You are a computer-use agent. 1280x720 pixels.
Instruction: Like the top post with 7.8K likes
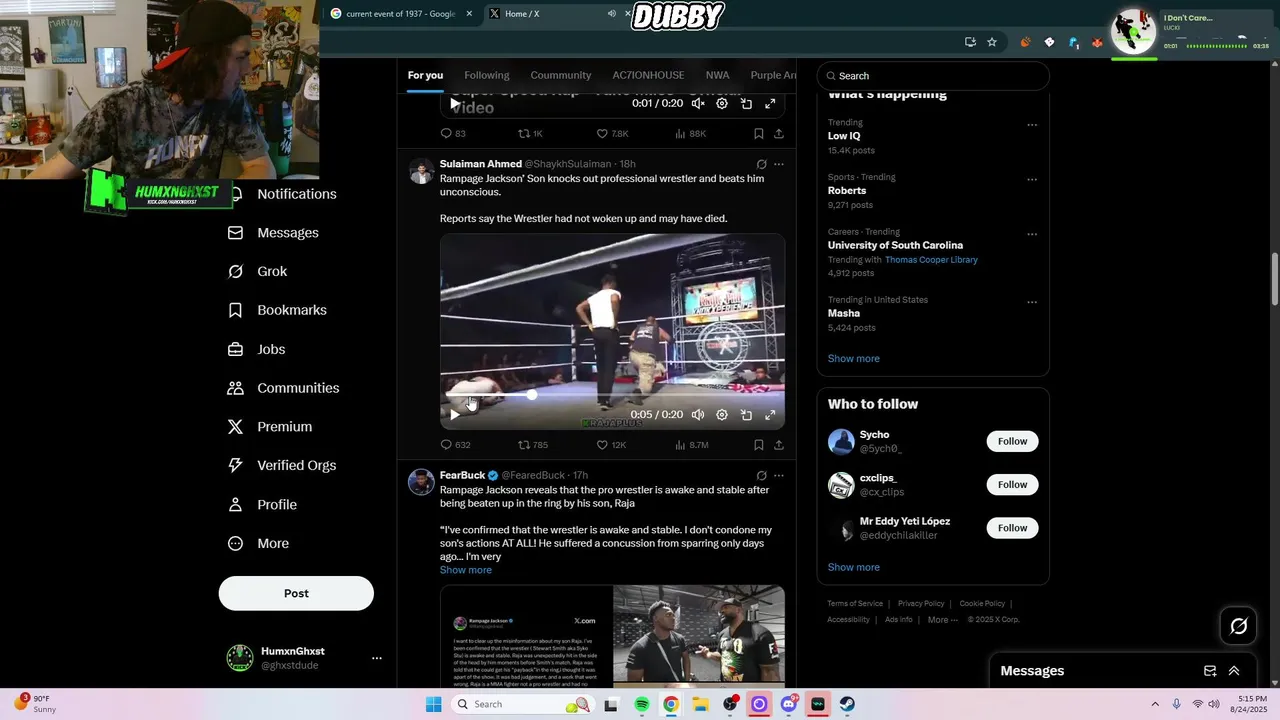[x=612, y=134]
